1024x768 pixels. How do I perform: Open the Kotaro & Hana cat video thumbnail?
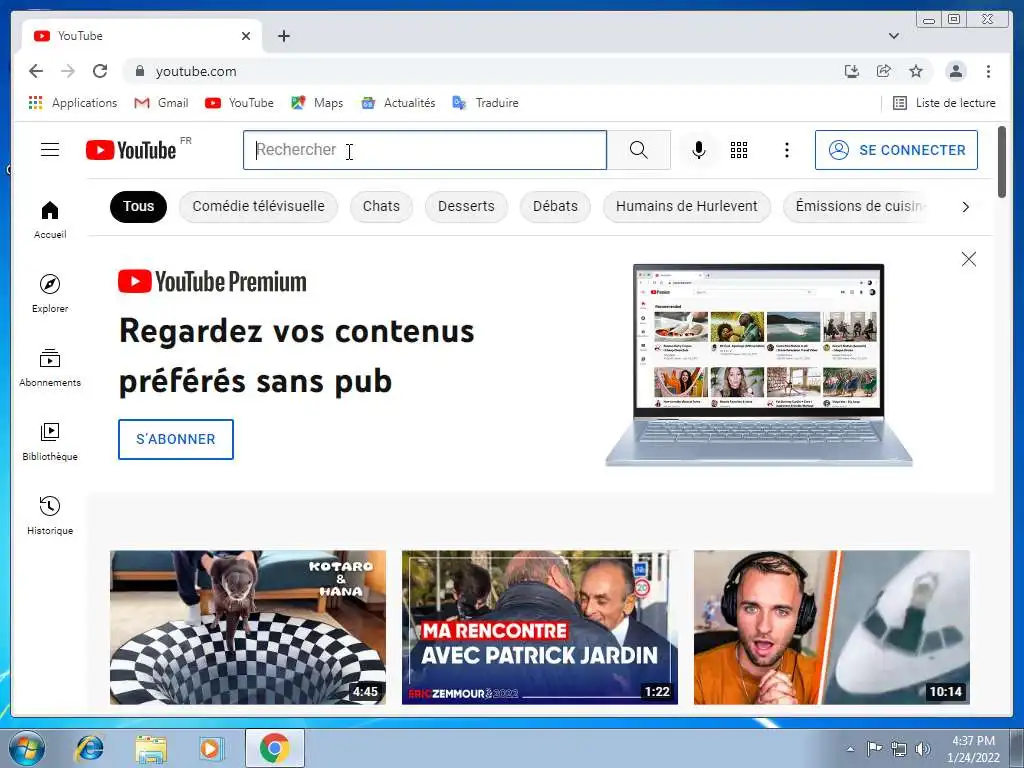coord(248,628)
